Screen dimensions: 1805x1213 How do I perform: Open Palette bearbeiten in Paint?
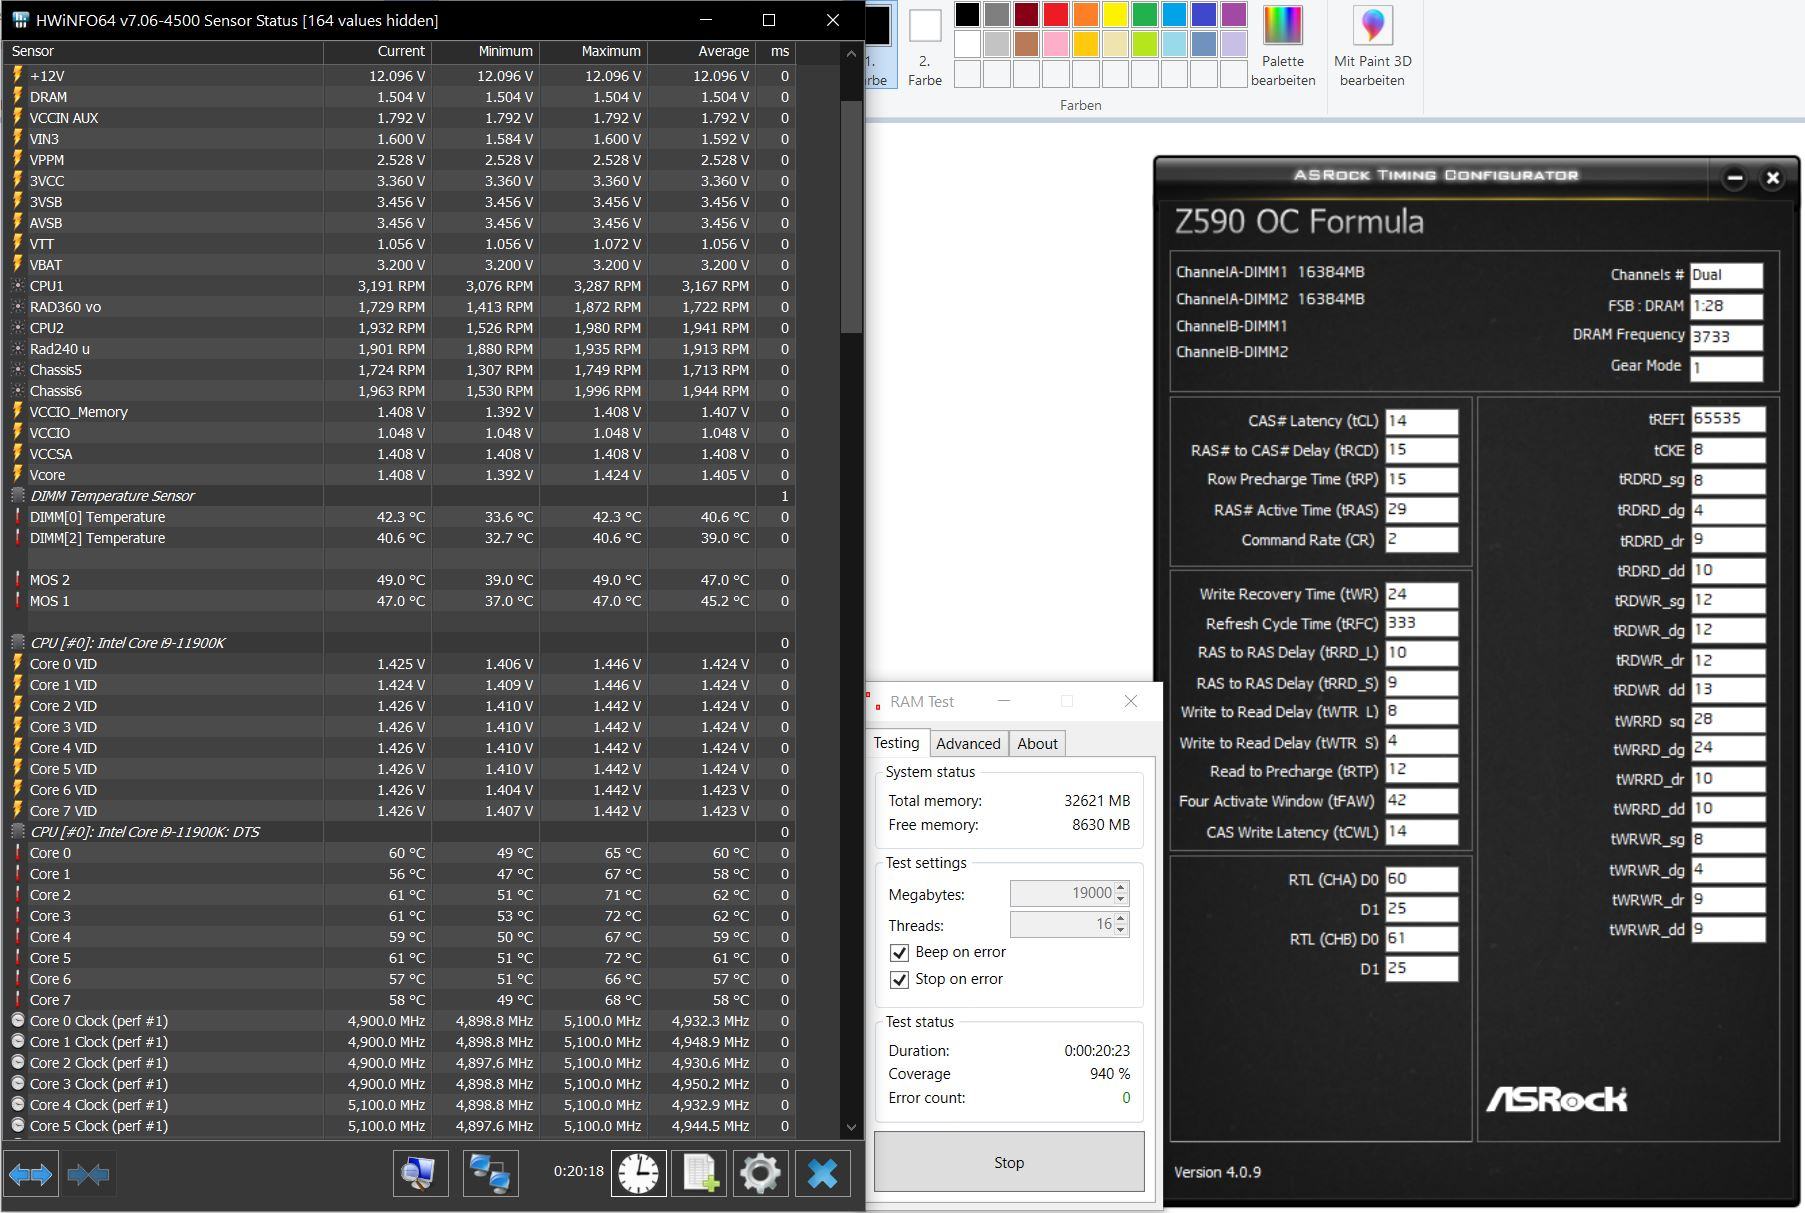[x=1283, y=46]
